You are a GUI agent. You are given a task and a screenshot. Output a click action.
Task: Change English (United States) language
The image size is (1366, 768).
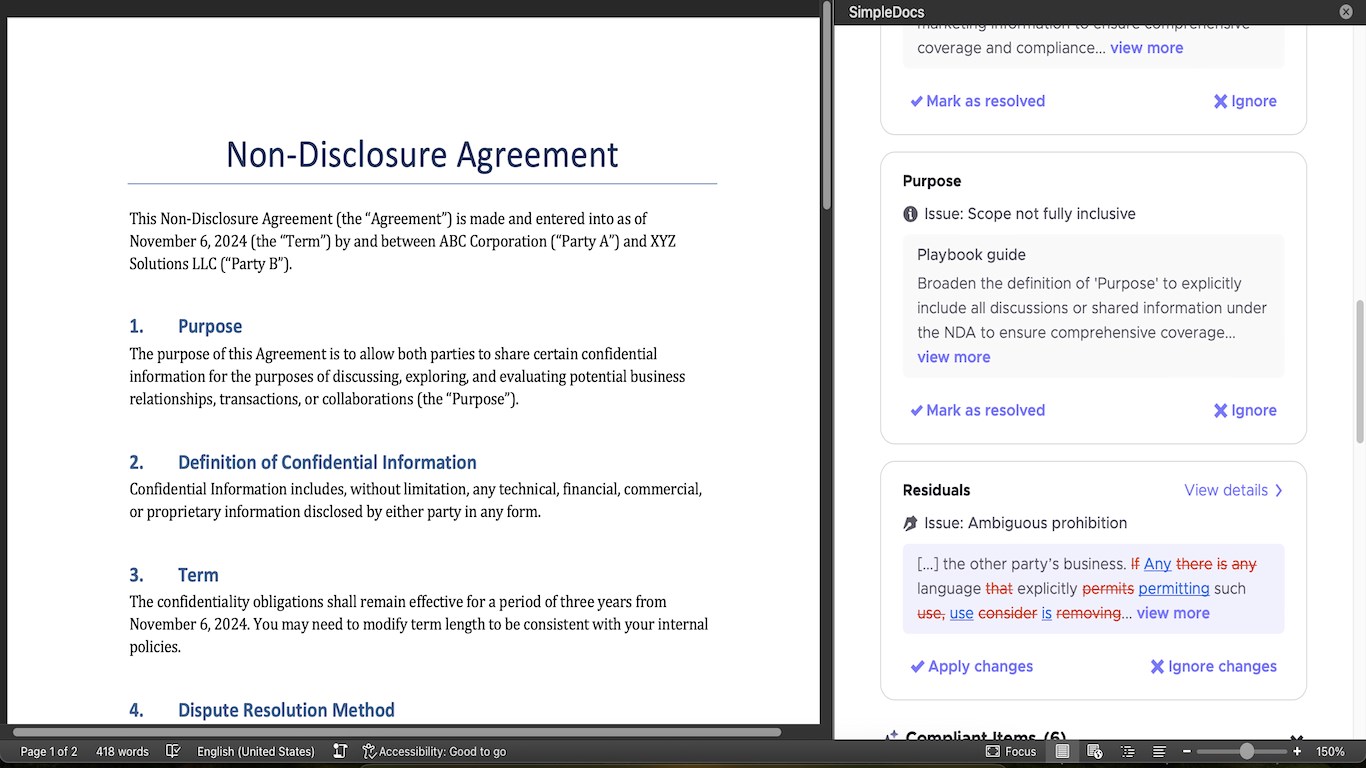point(256,751)
